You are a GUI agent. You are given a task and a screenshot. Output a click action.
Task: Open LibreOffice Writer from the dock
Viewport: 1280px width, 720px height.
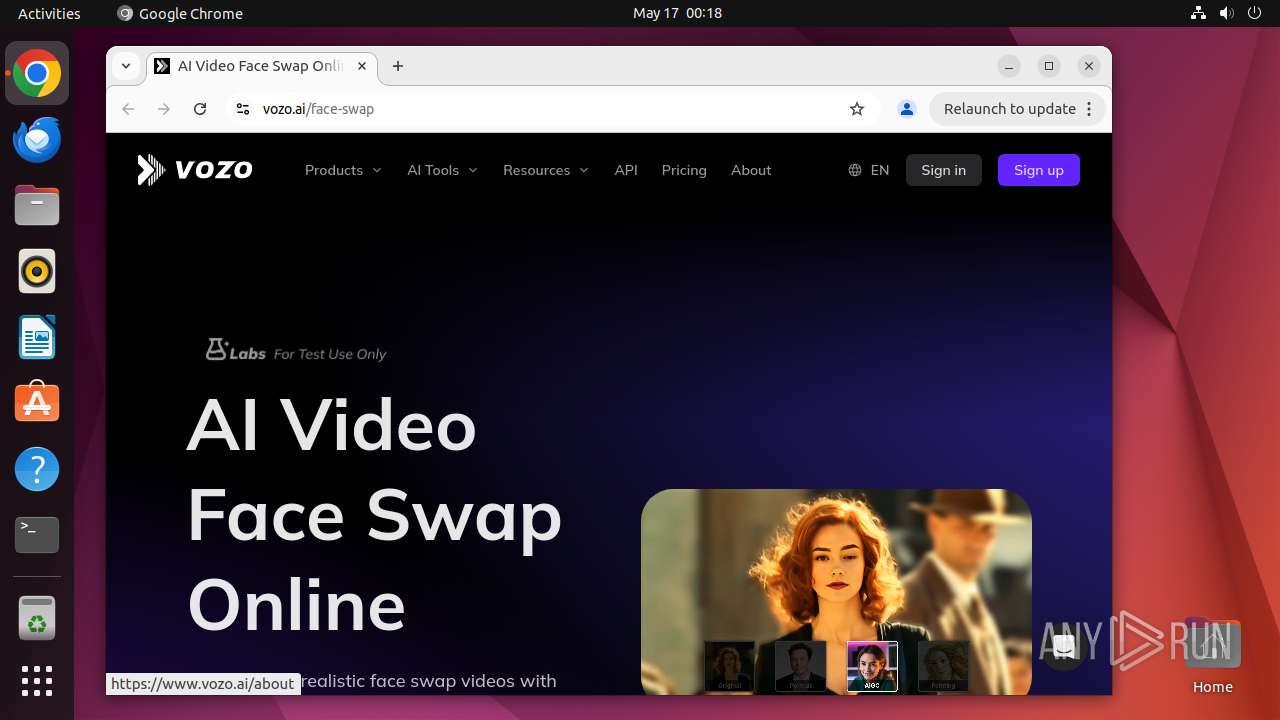[37, 337]
